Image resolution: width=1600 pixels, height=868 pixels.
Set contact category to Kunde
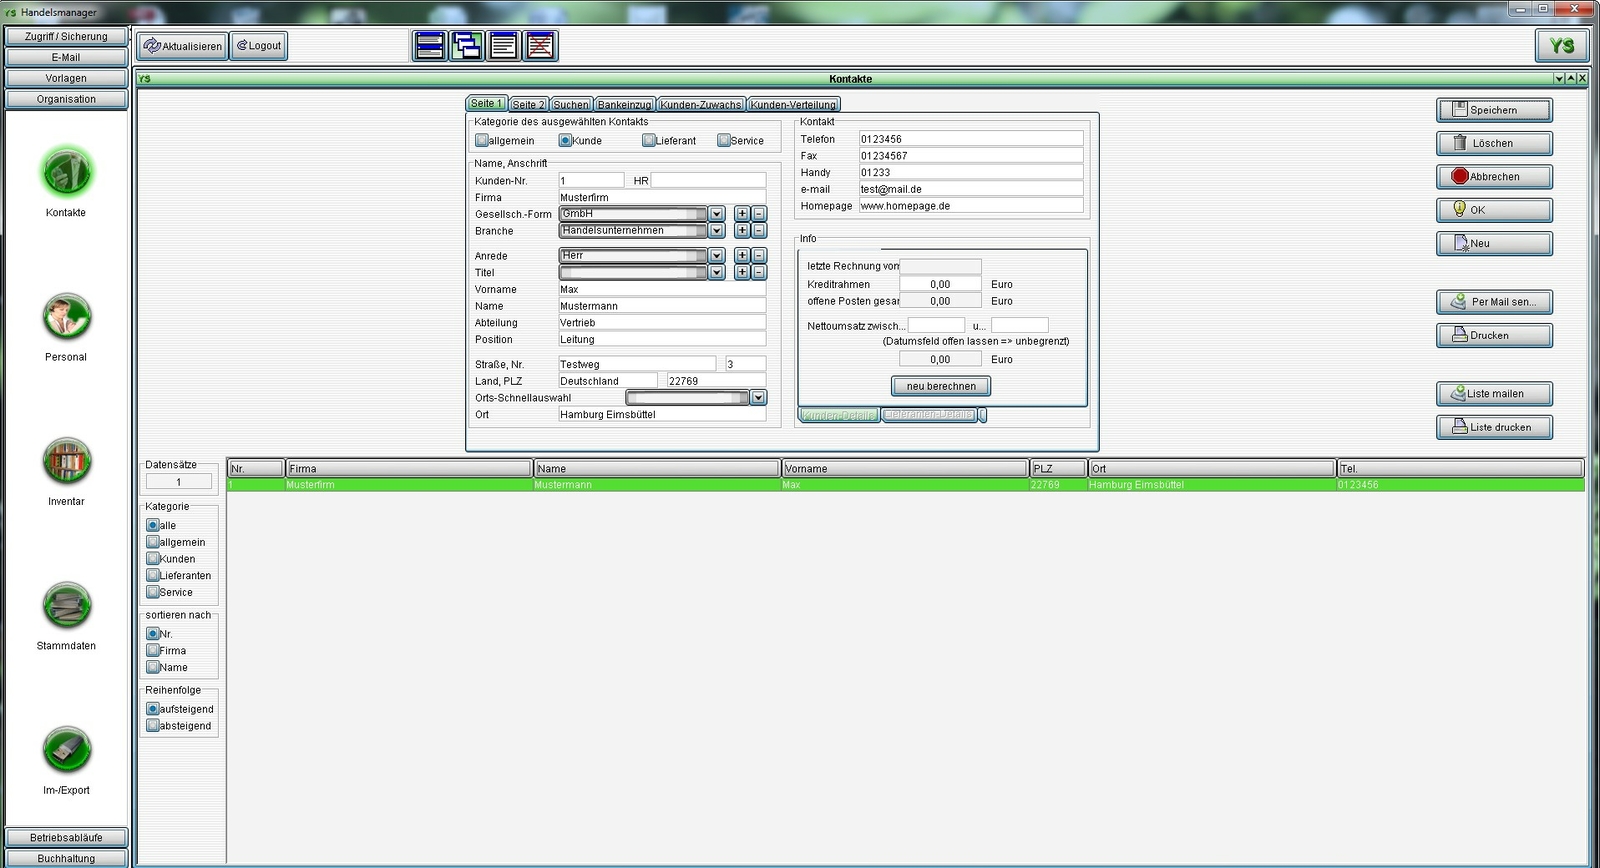(x=565, y=141)
